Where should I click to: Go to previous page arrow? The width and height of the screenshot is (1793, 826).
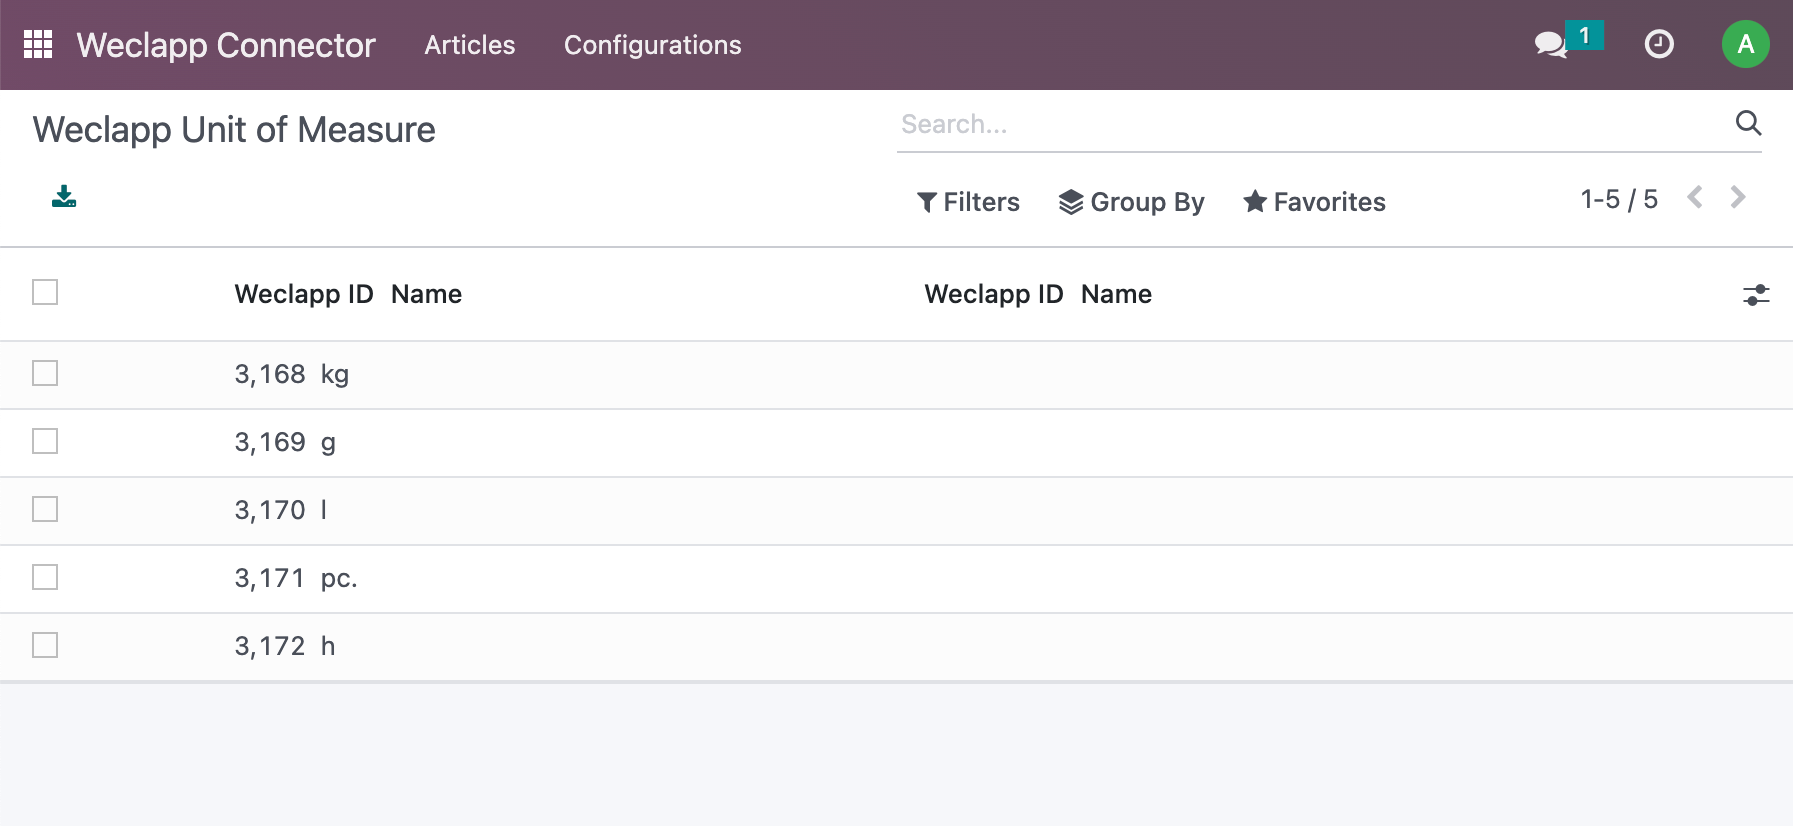click(x=1695, y=197)
